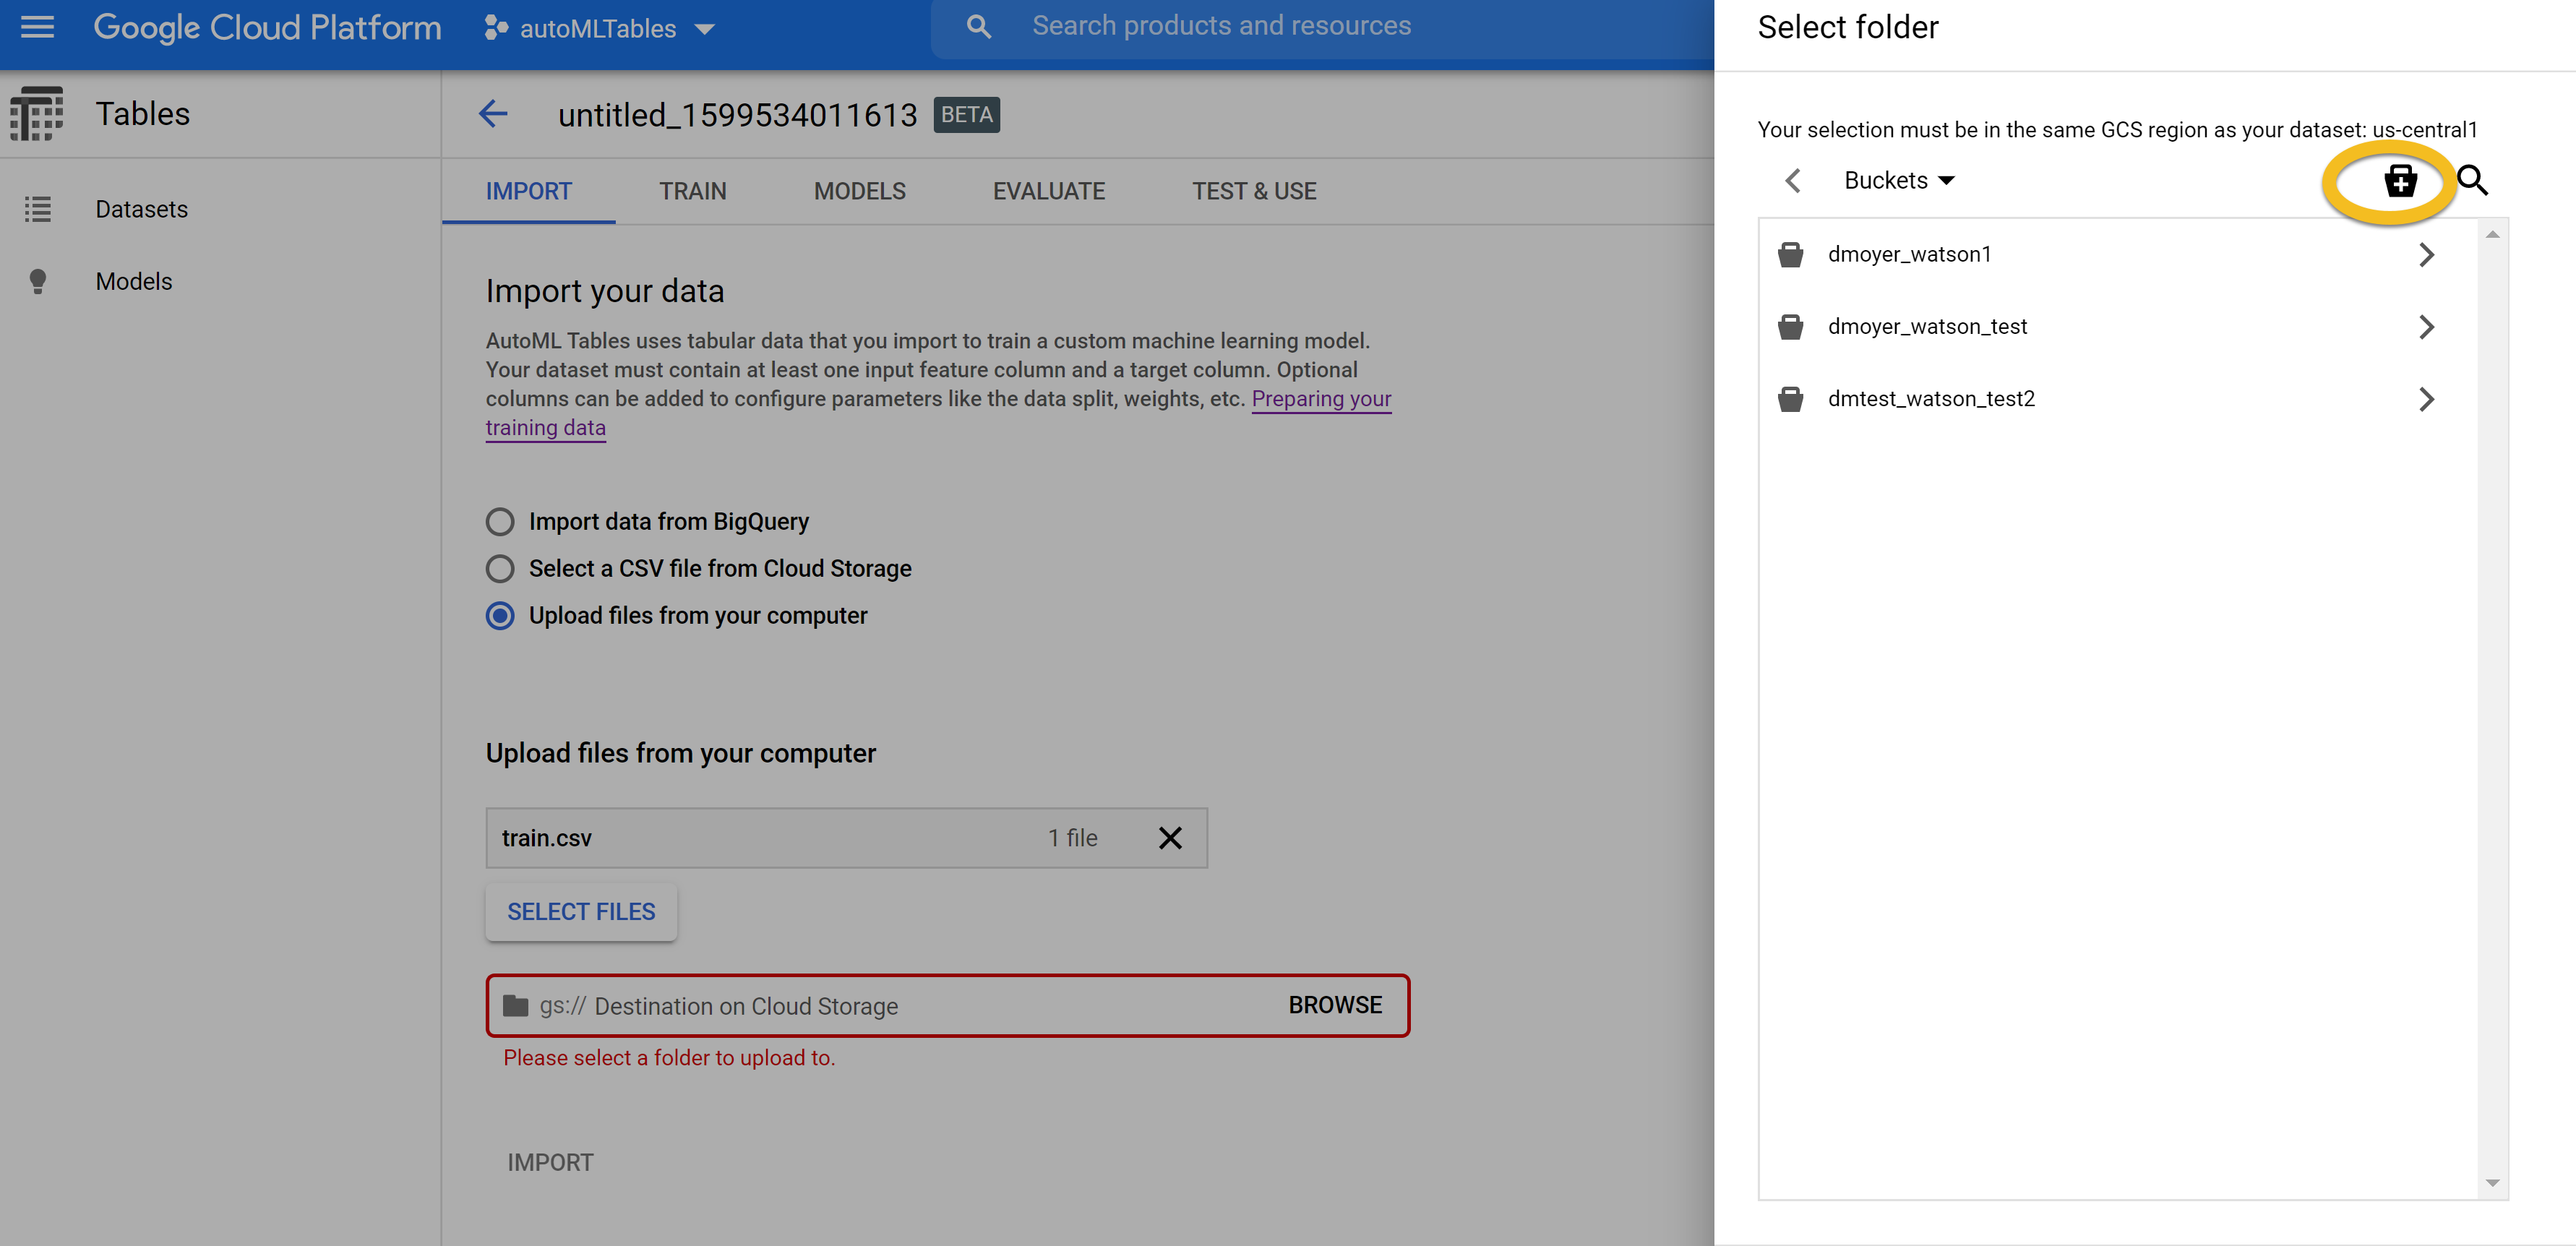
Task: Click the dmoyer_watson_test bucket icon
Action: tap(1790, 327)
